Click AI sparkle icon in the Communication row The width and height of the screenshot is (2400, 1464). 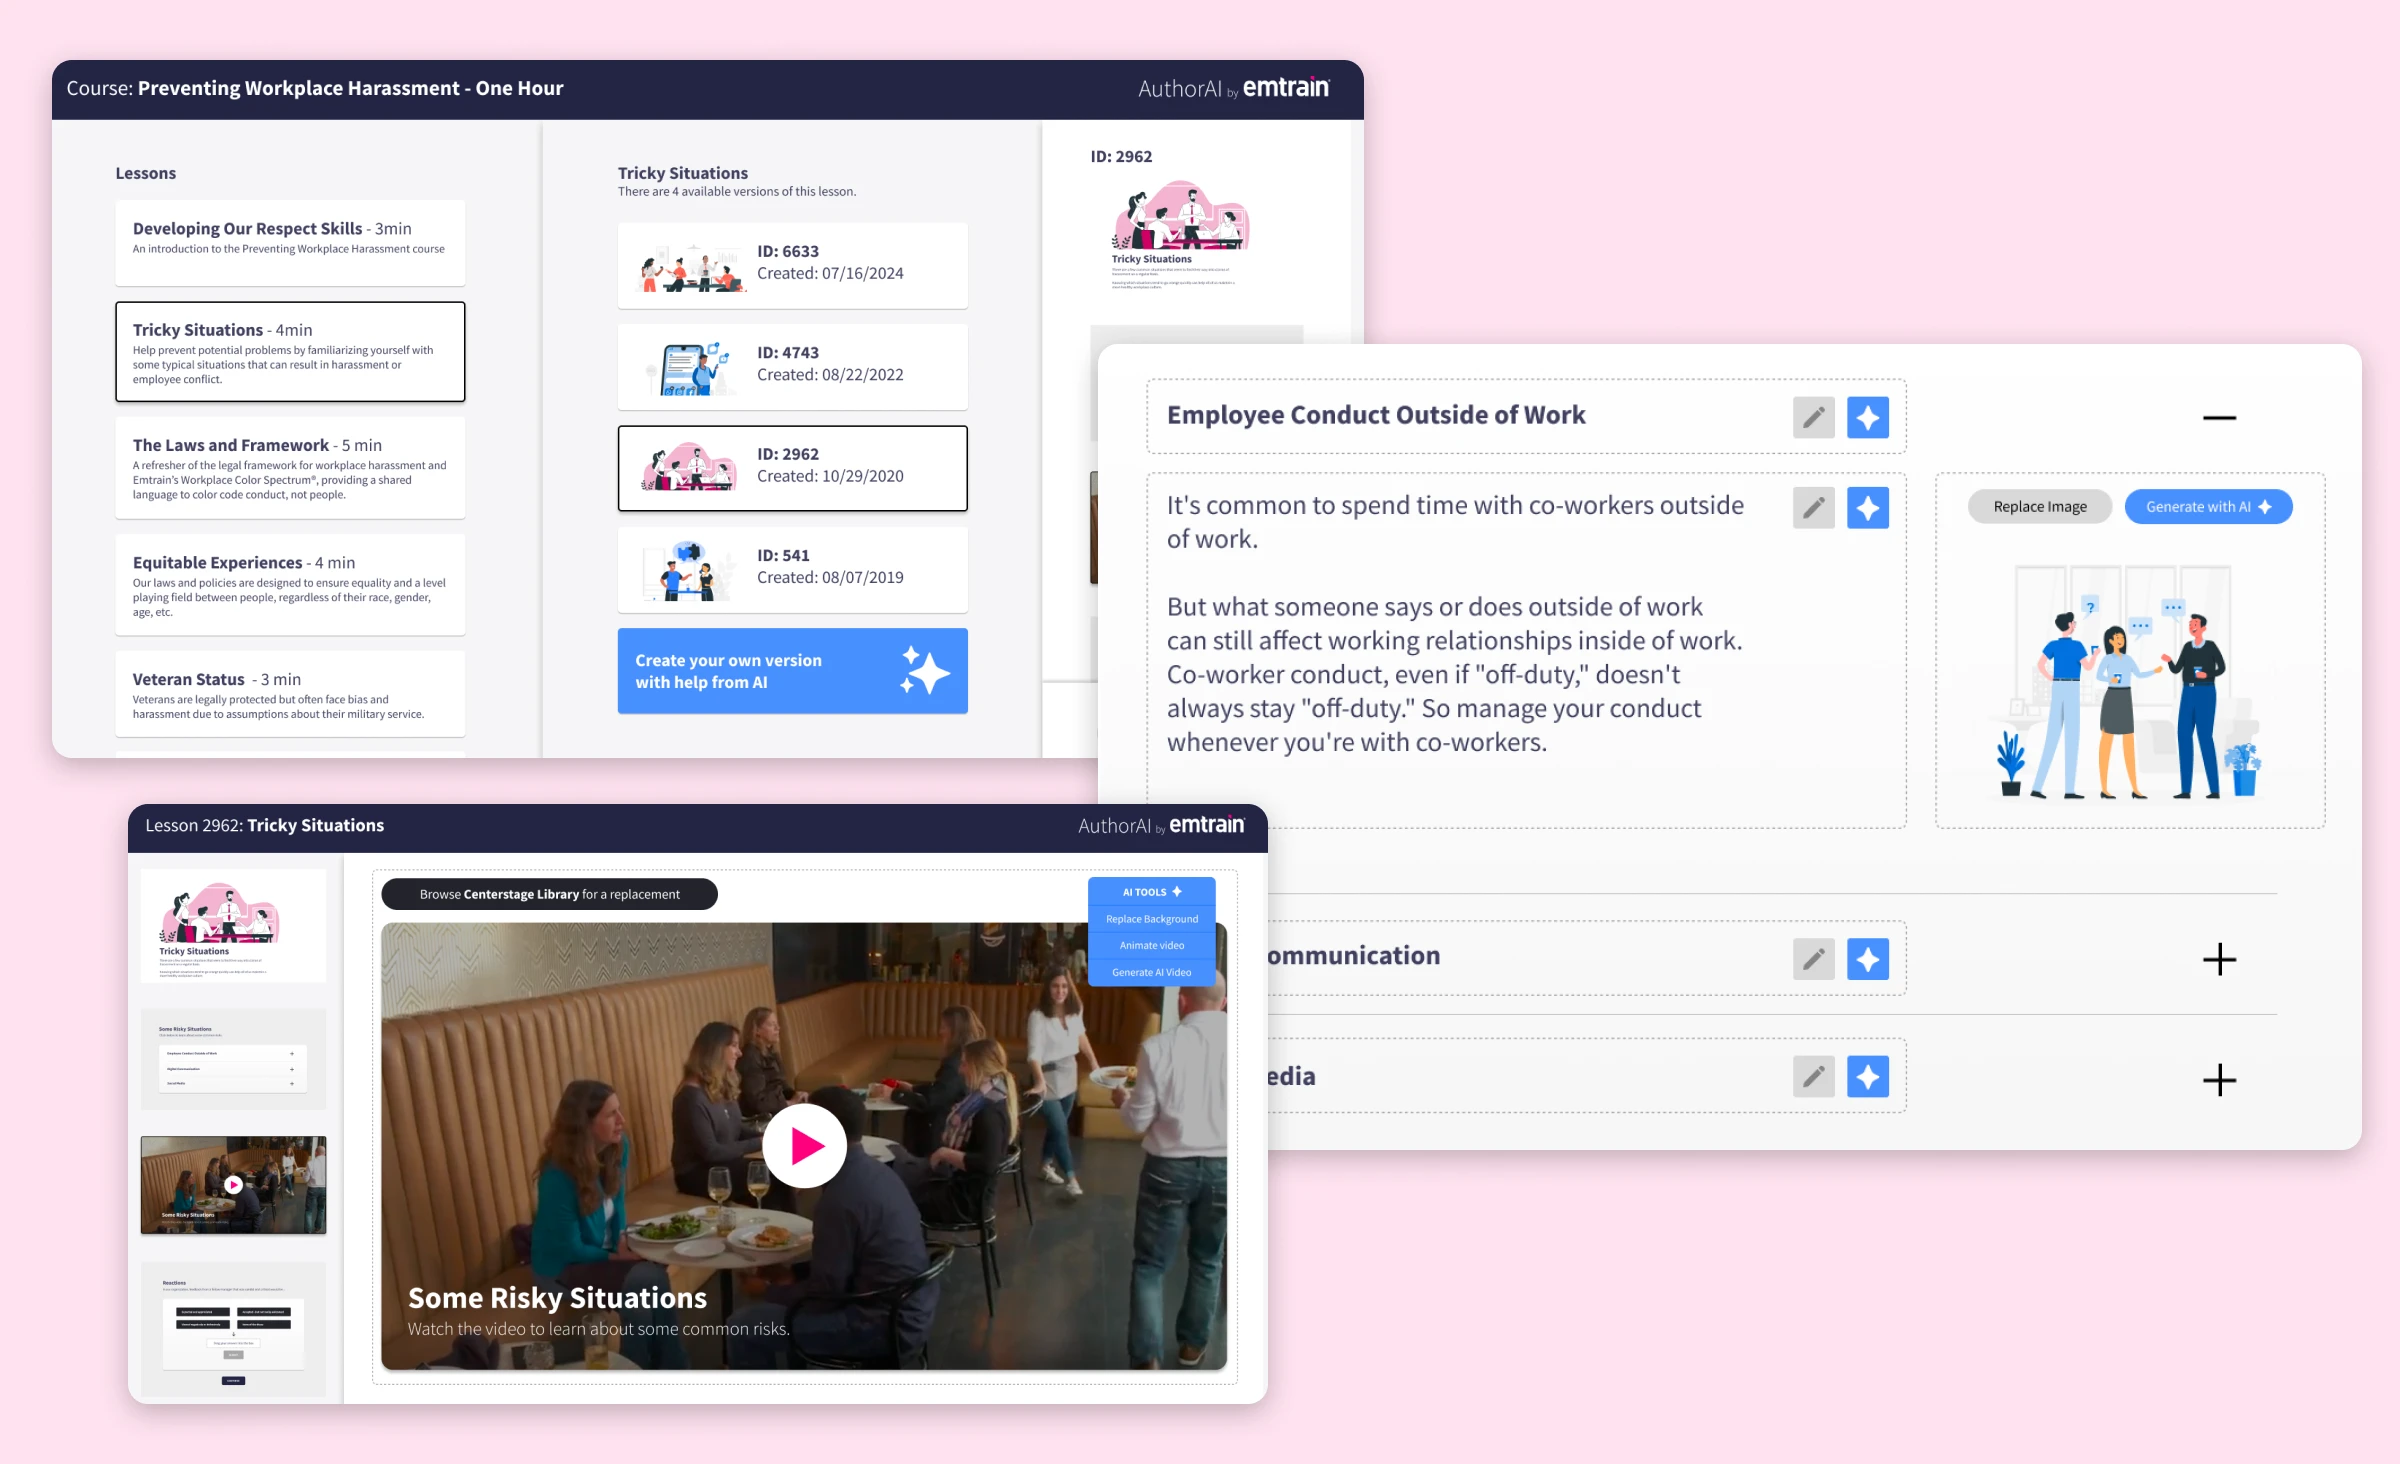point(1867,959)
